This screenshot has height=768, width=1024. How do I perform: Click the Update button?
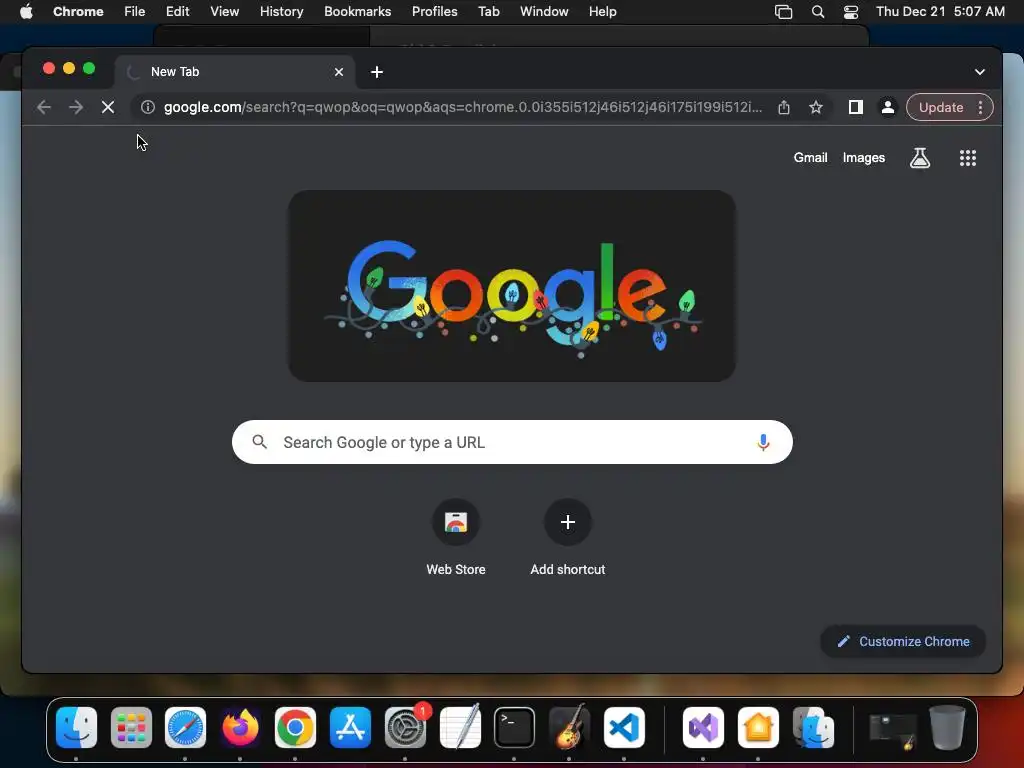[x=941, y=107]
